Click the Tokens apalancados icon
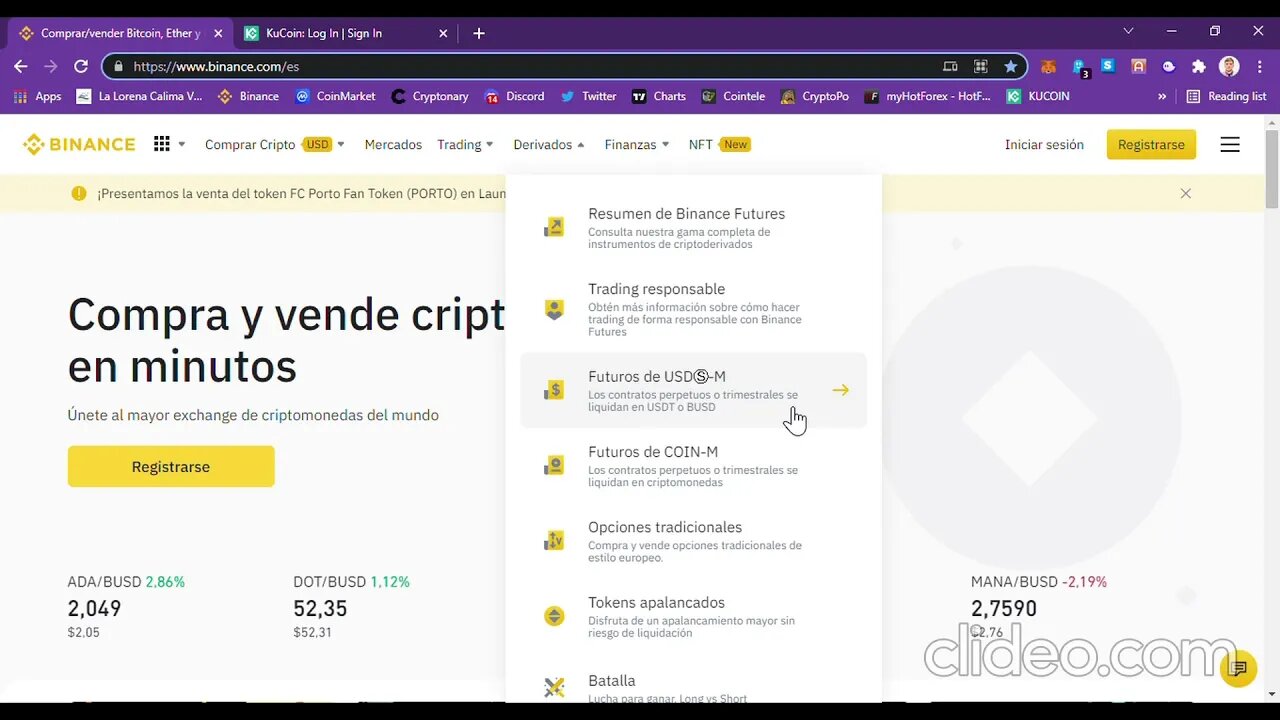1280x720 pixels. [x=554, y=616]
